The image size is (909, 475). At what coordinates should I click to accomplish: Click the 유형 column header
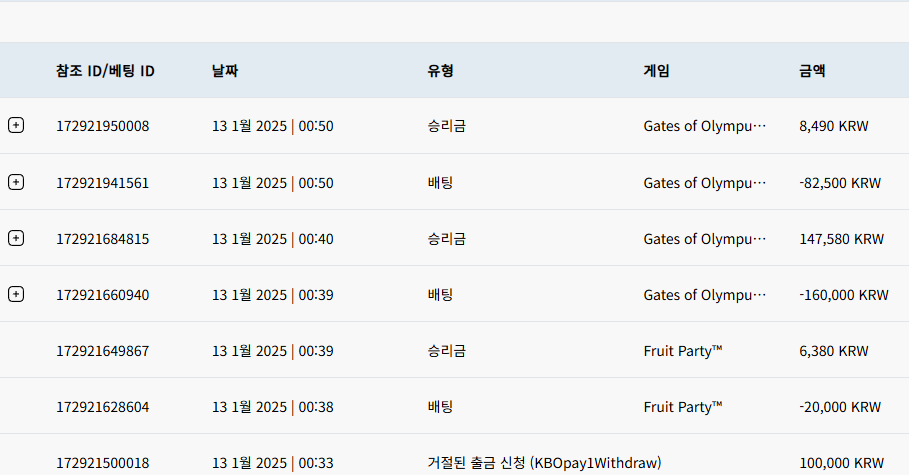[x=441, y=71]
